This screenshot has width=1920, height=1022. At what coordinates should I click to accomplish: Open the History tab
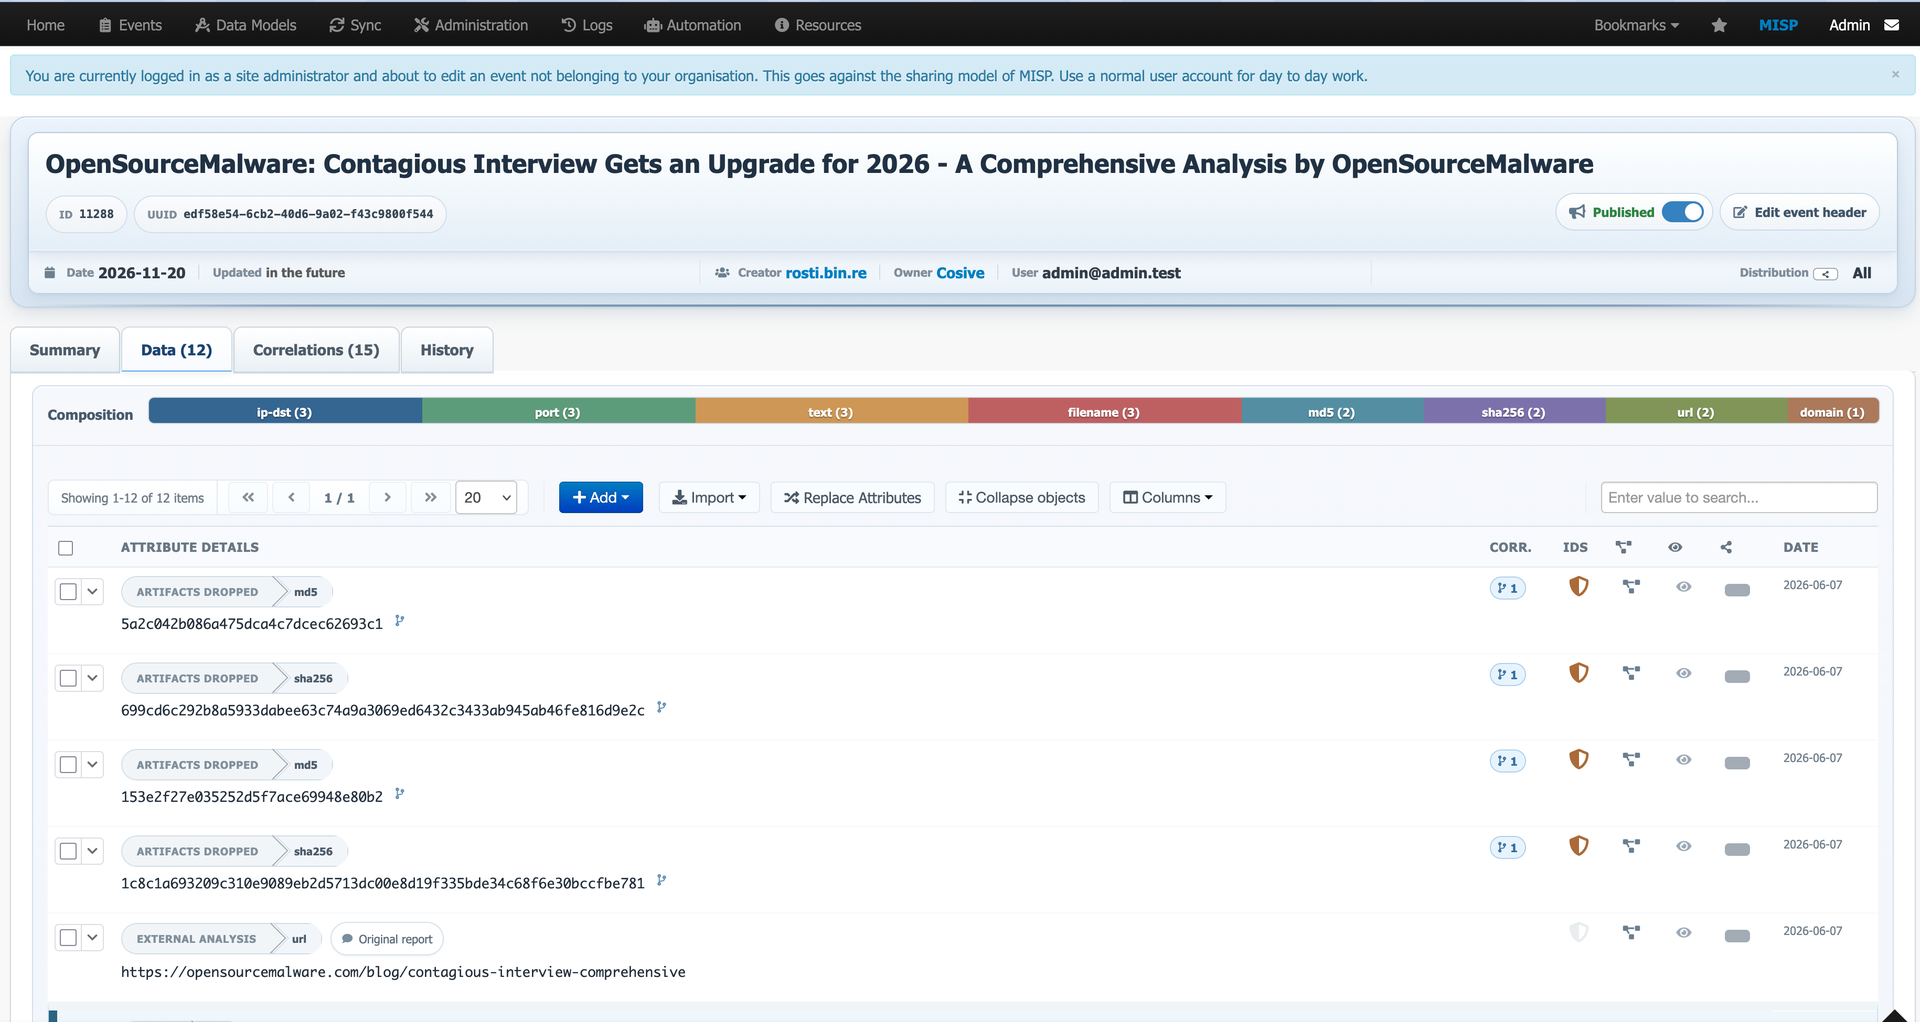pos(447,350)
